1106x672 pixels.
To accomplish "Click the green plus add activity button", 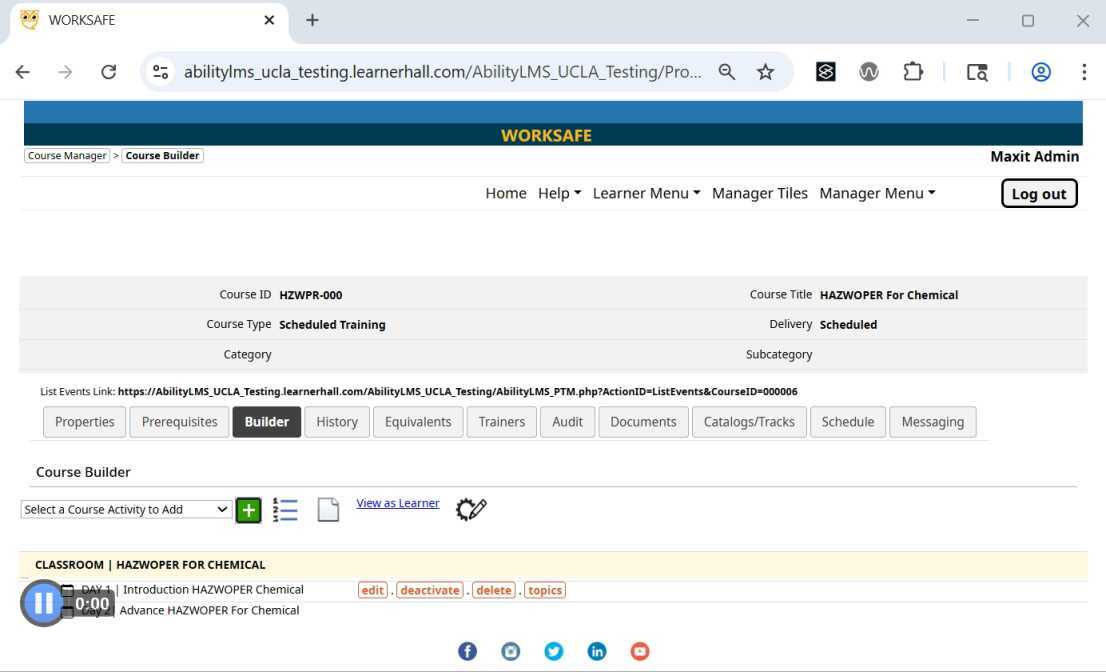I will point(248,510).
